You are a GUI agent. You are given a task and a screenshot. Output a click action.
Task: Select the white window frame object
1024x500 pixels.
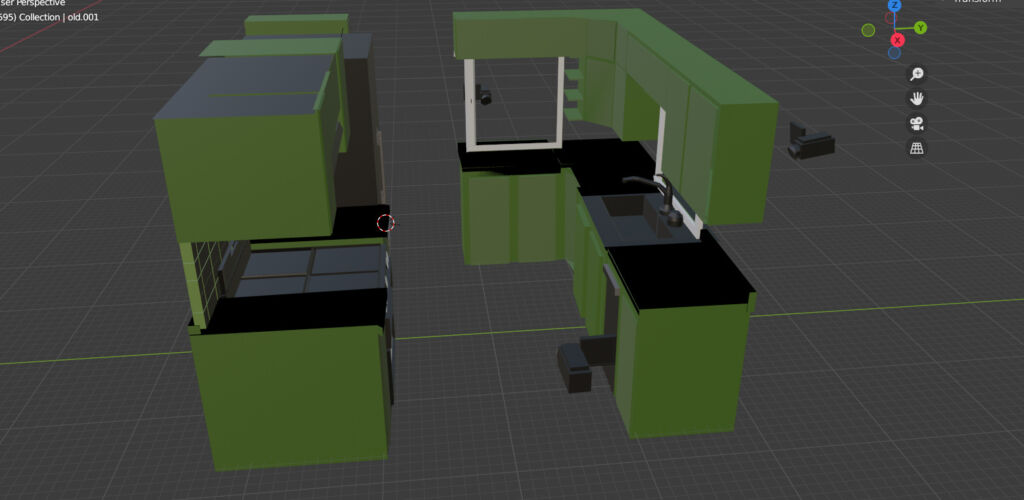515,104
